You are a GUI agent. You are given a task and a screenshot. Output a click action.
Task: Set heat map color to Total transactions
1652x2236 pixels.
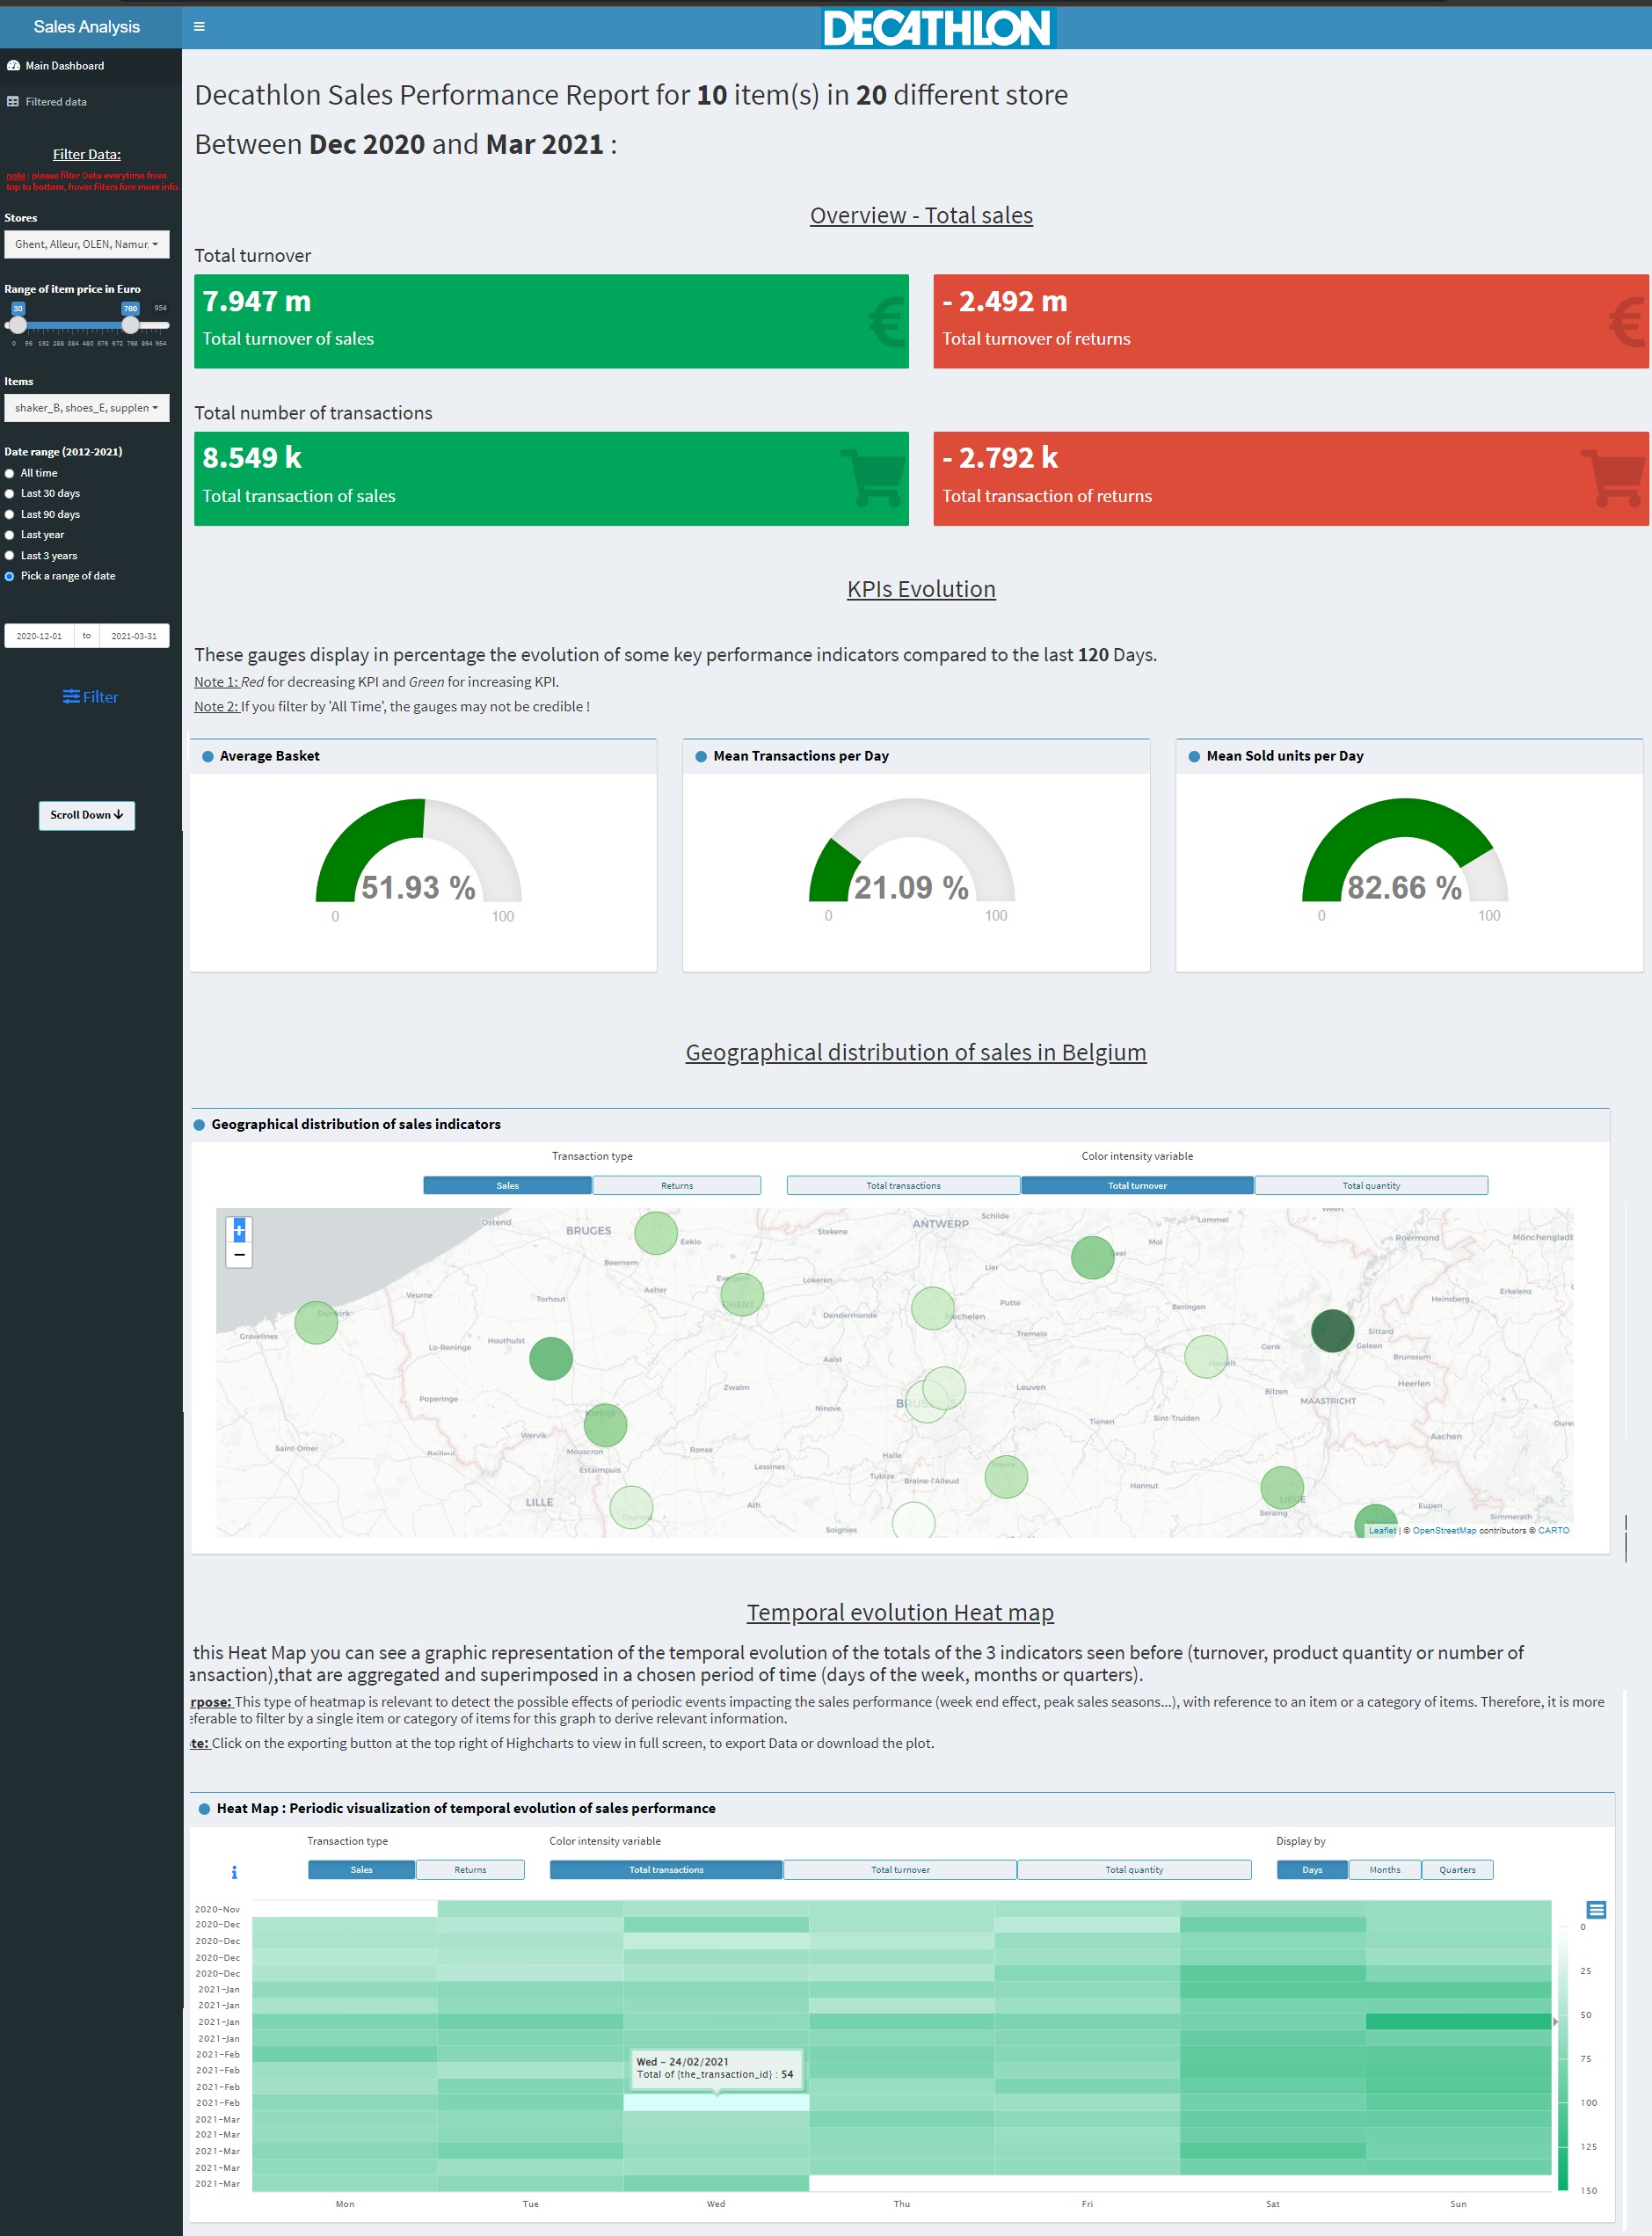tap(666, 1870)
